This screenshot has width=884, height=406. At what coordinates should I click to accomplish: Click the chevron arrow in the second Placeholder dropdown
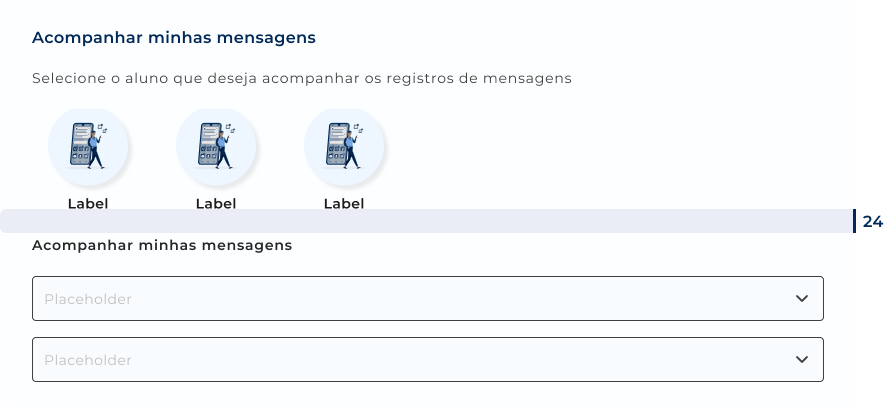point(802,359)
